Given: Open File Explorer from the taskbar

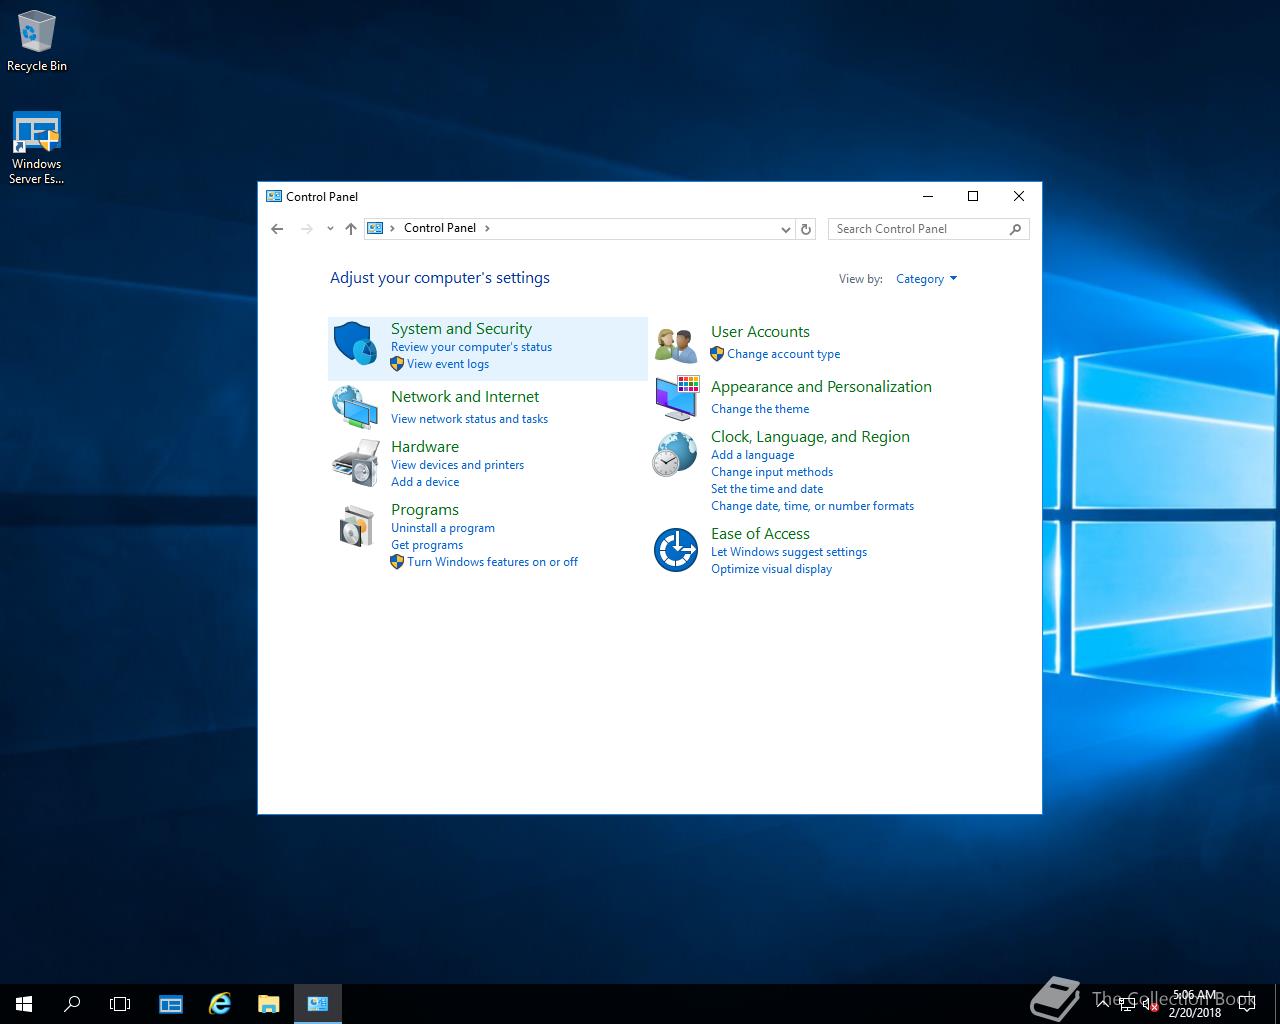Looking at the screenshot, I should (268, 1004).
